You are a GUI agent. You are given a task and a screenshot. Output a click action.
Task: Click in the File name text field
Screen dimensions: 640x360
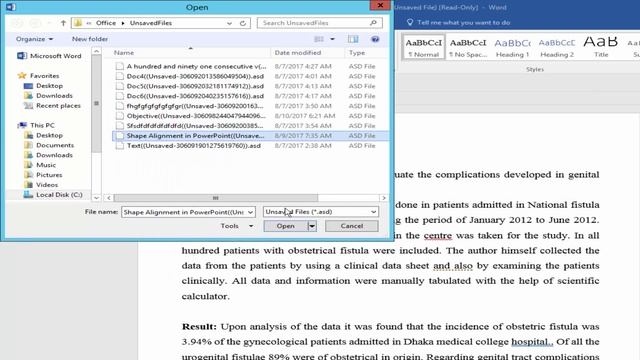coord(184,212)
